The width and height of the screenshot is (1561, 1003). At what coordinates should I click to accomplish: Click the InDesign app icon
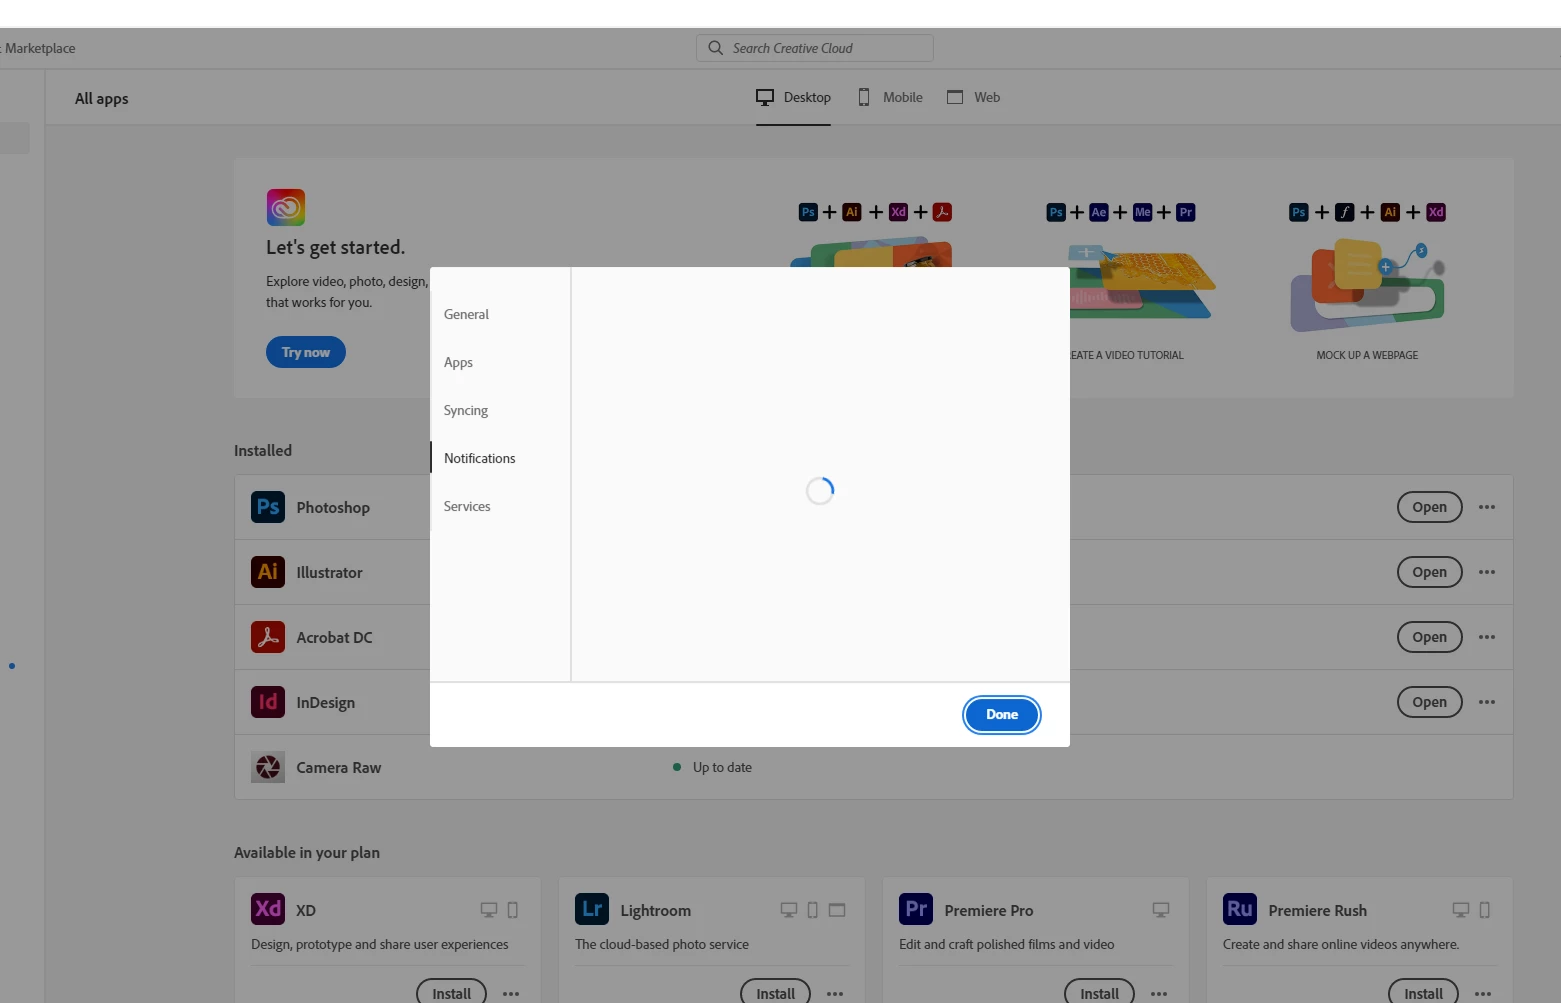(268, 702)
